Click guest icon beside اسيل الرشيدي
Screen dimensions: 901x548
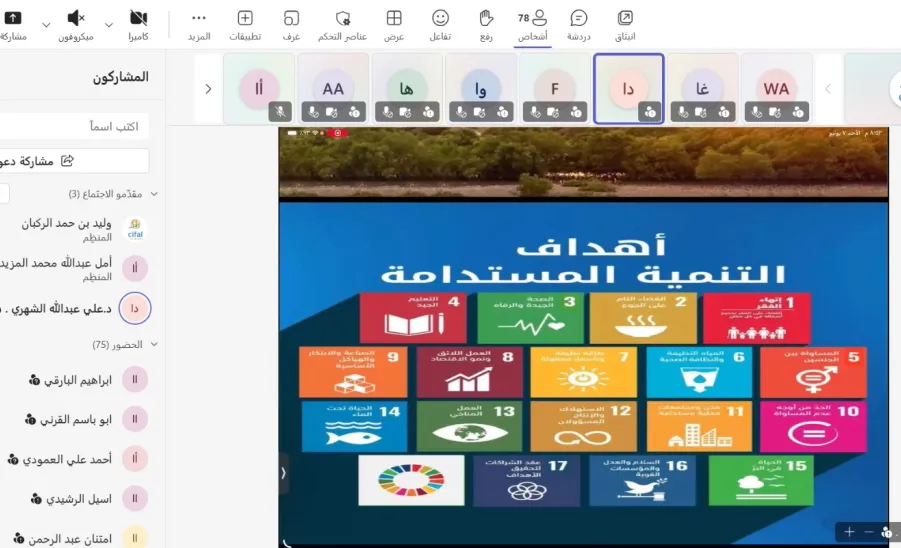click(x=36, y=499)
